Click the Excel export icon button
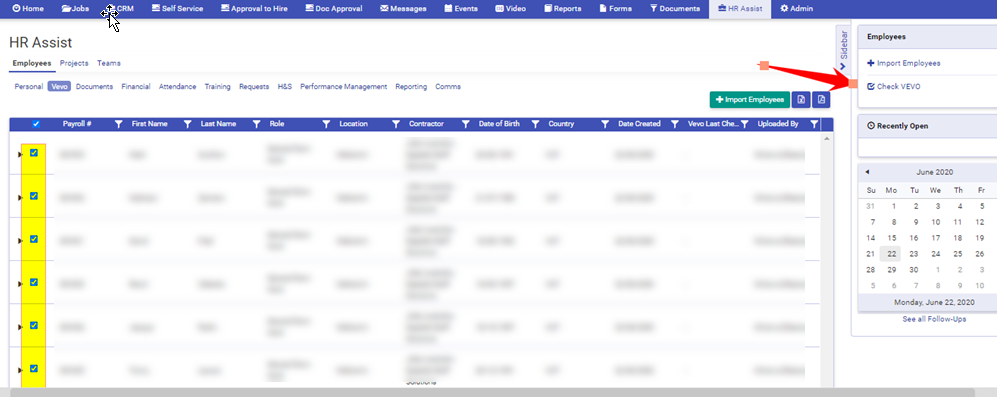 (x=801, y=99)
